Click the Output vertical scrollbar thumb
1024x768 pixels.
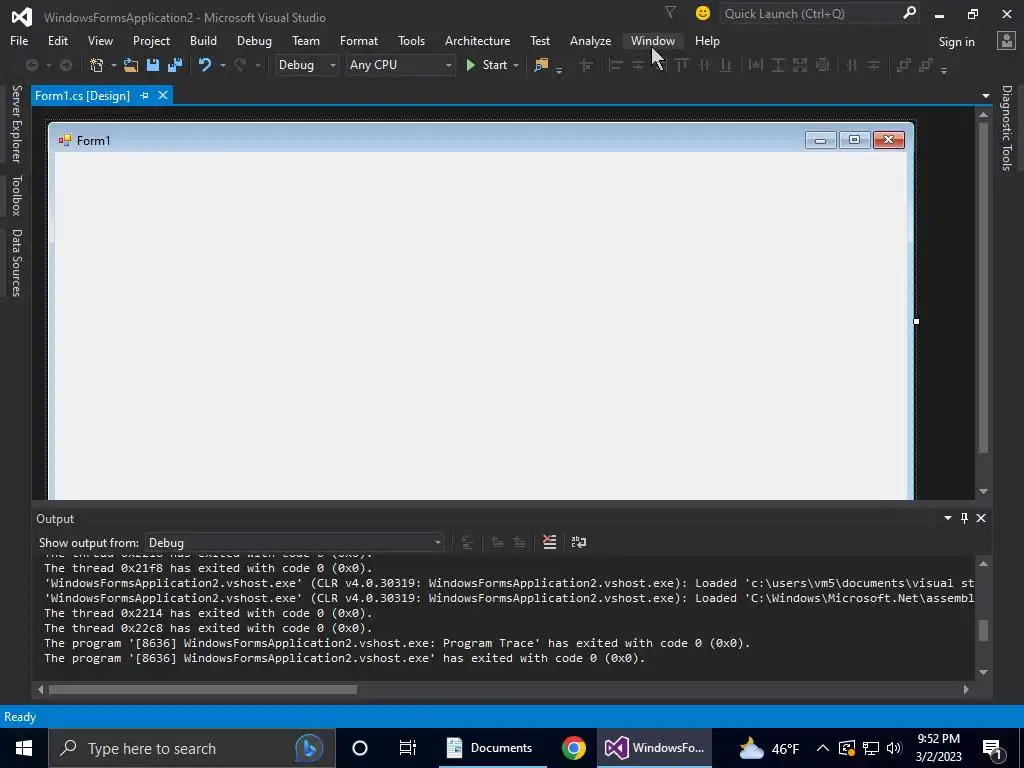[x=984, y=630]
